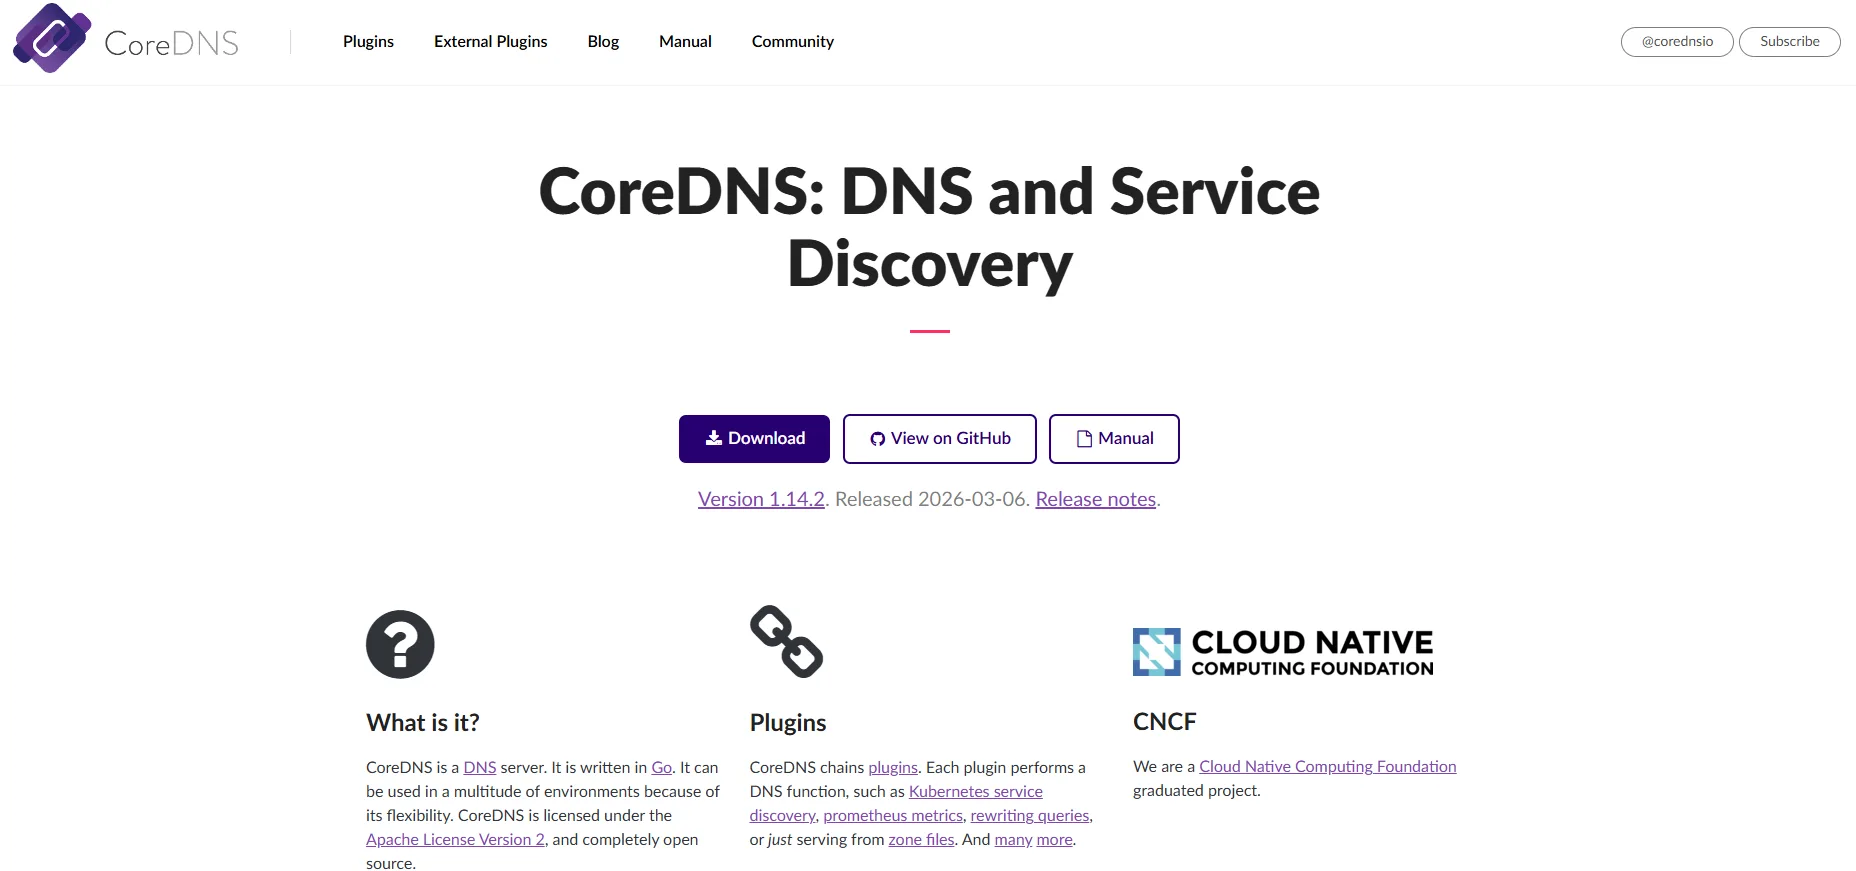Open the Community nav item
The width and height of the screenshot is (1856, 871).
(x=793, y=41)
